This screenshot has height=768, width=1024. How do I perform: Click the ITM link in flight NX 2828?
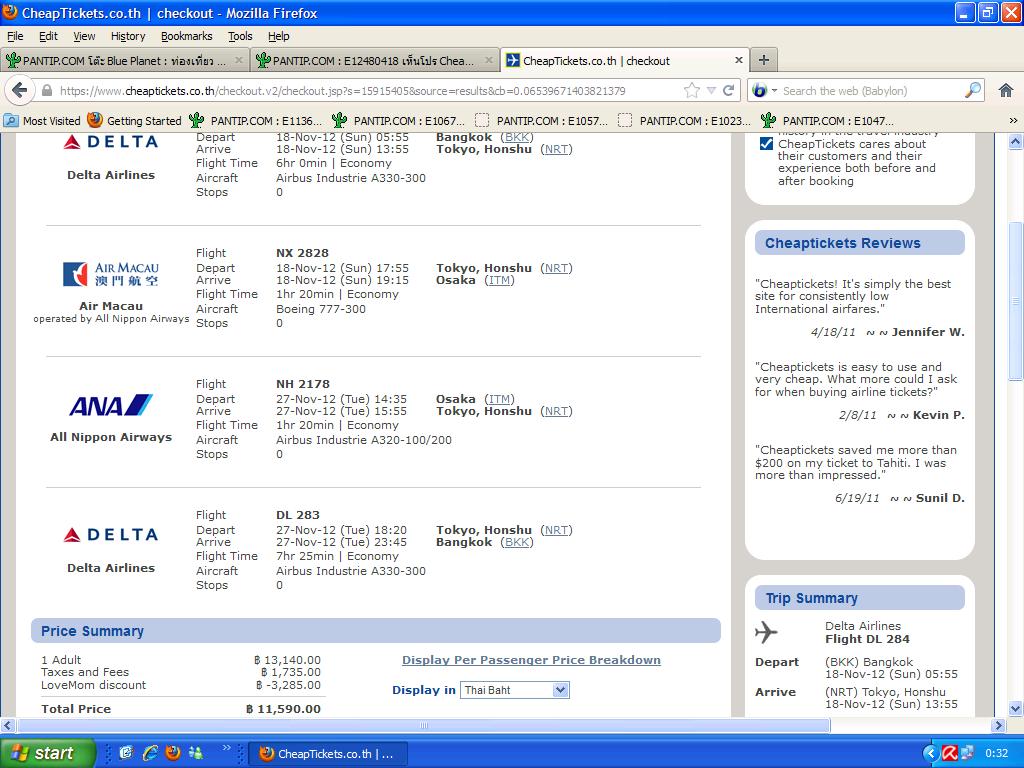pyautogui.click(x=500, y=280)
